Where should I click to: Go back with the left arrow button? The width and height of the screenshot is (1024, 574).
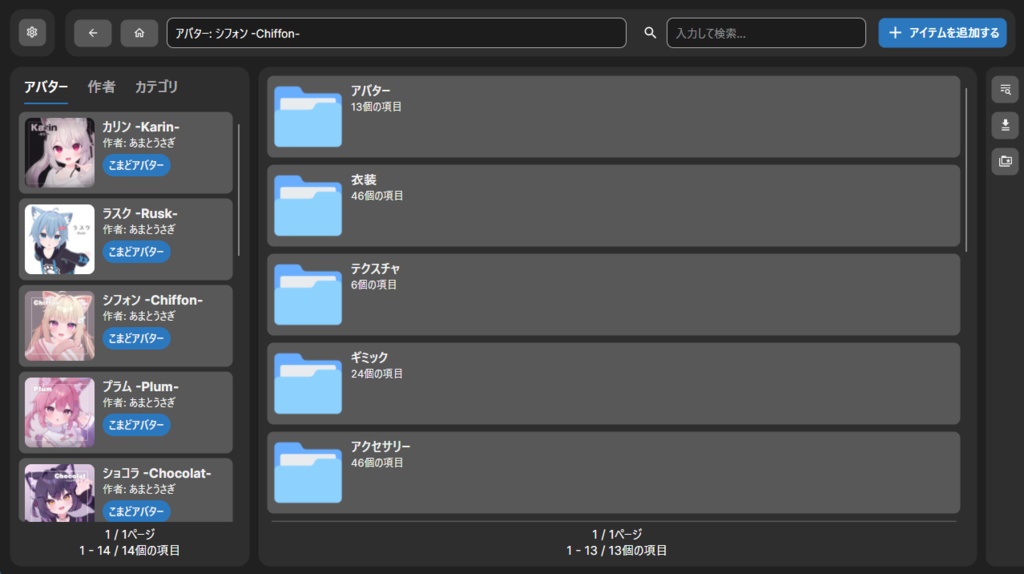pyautogui.click(x=93, y=33)
